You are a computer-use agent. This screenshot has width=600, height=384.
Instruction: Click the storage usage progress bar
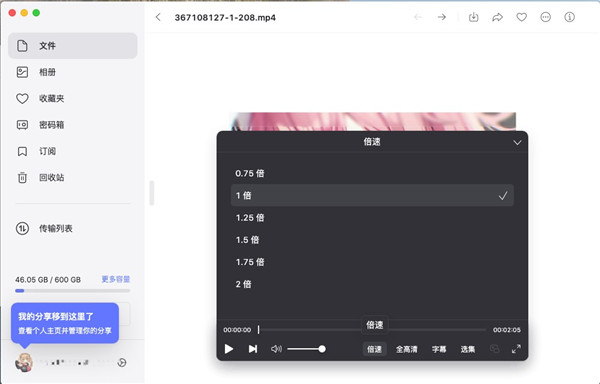click(73, 291)
